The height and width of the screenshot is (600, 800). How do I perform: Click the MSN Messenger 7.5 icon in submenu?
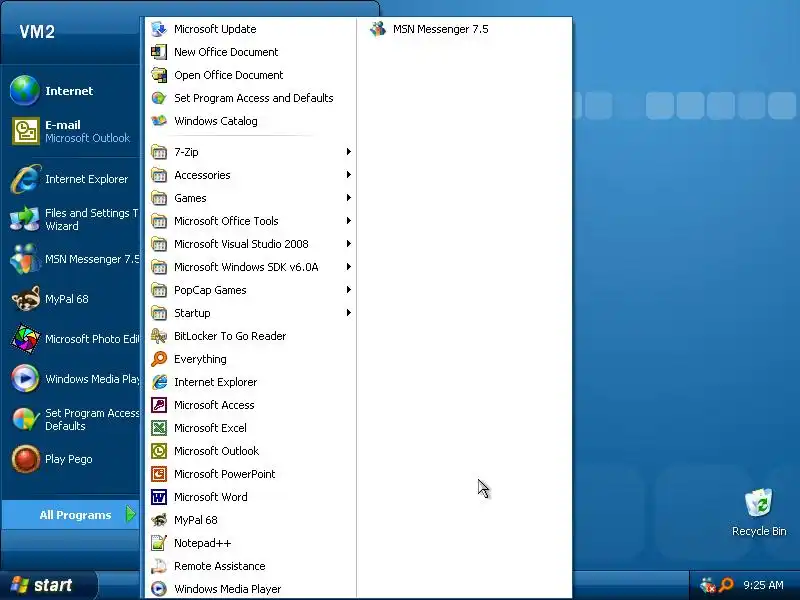tap(378, 29)
